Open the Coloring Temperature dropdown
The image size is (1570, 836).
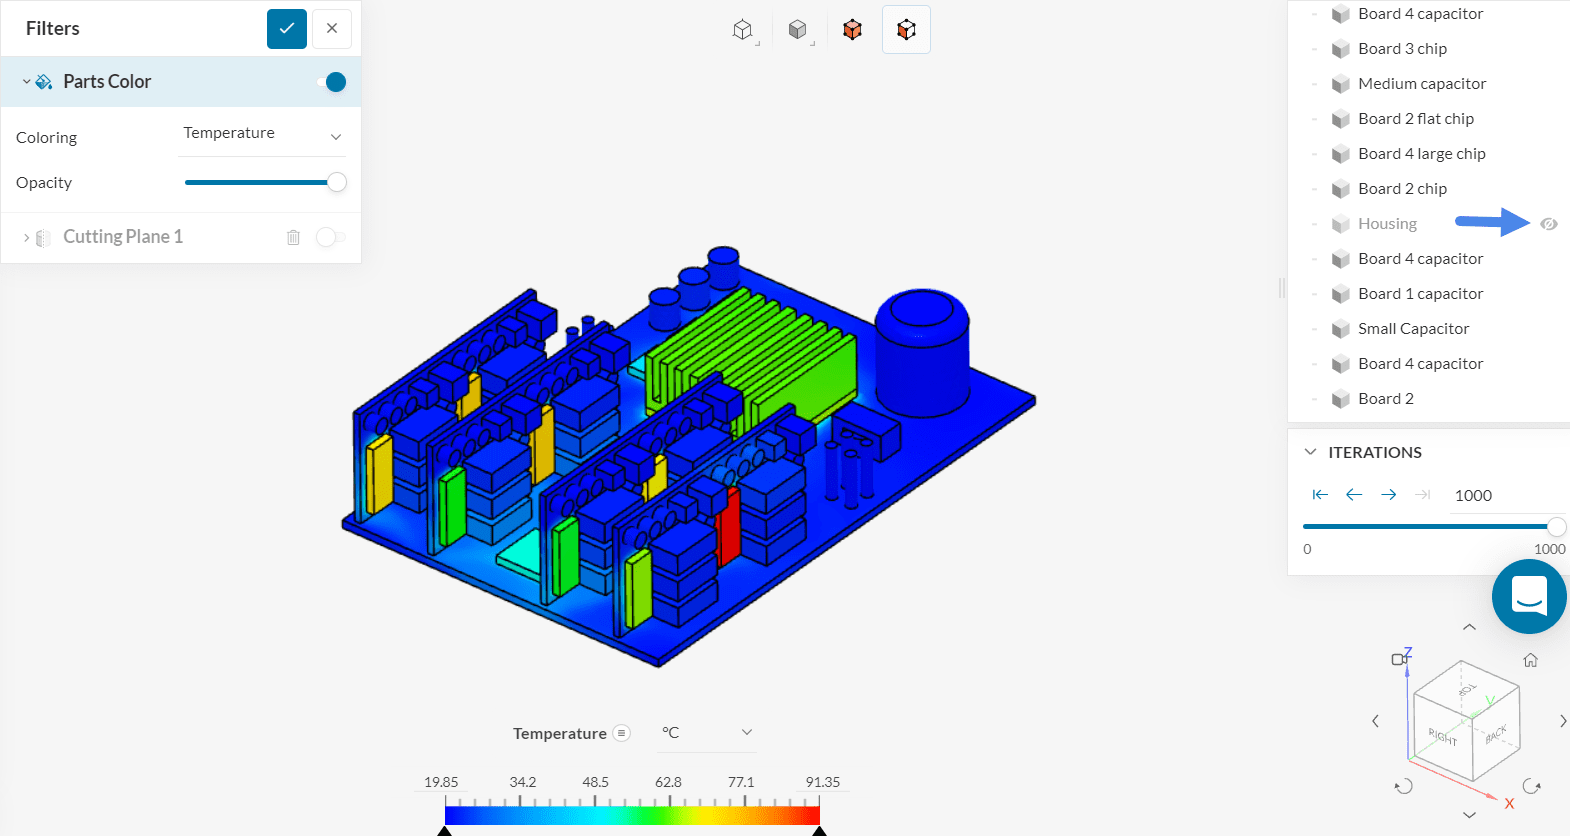pyautogui.click(x=264, y=134)
